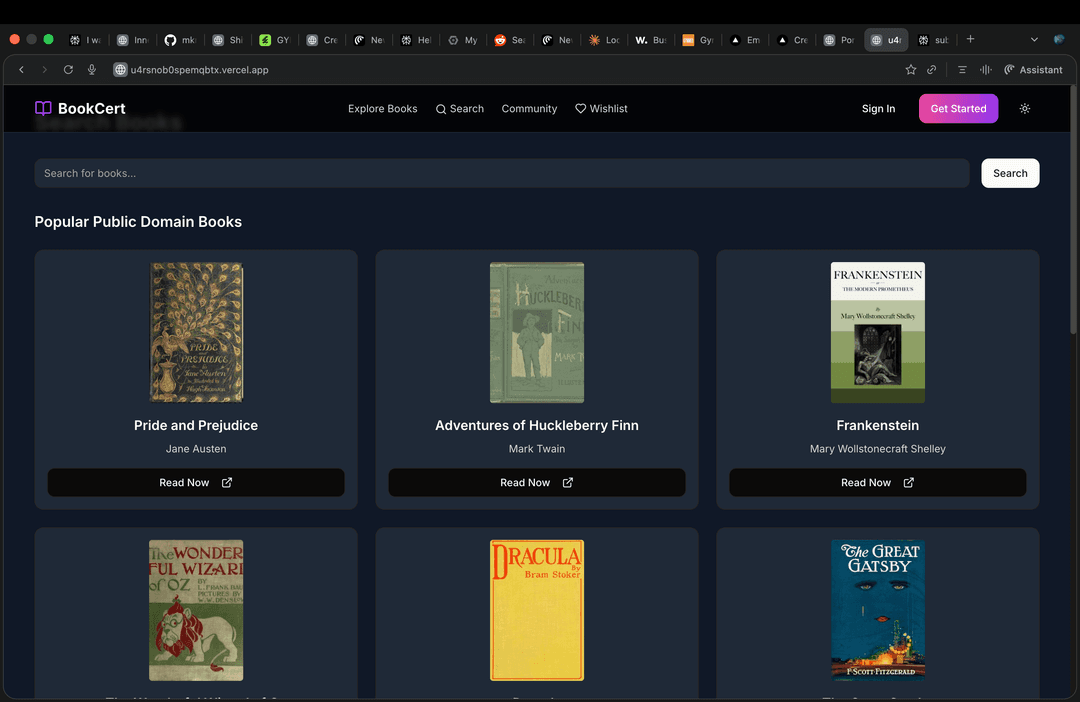Click the address bar URL
The width and height of the screenshot is (1080, 702).
(200, 70)
